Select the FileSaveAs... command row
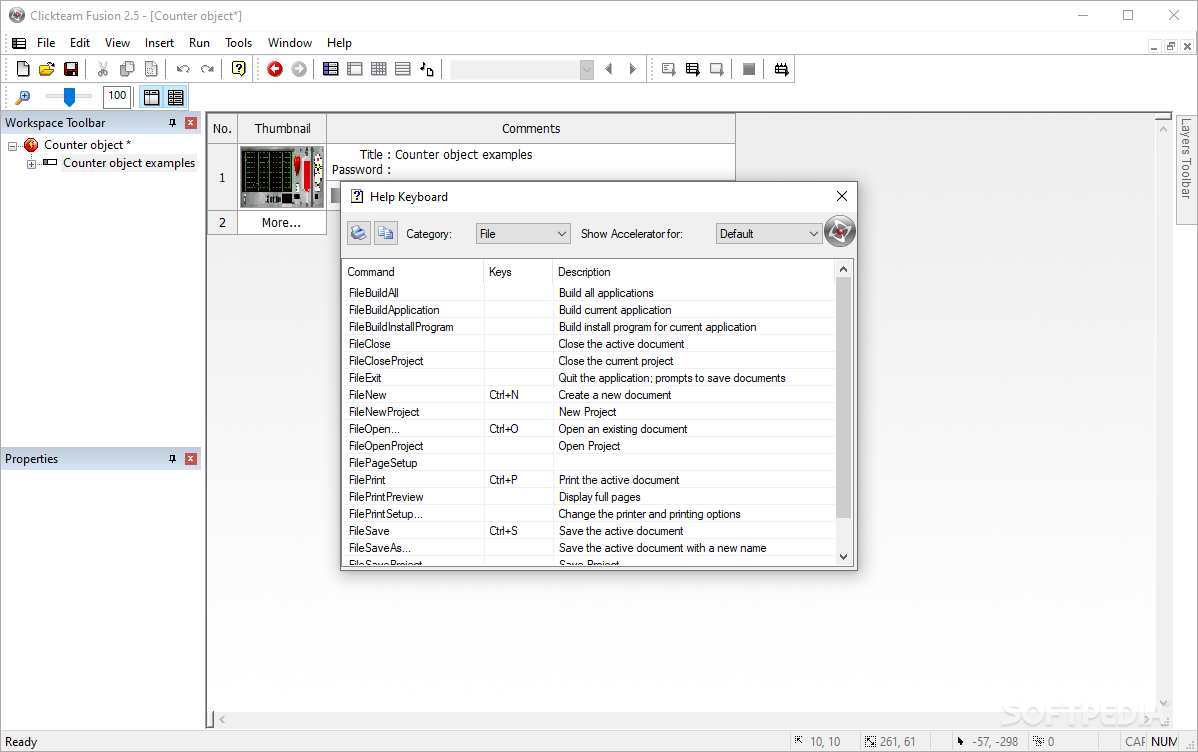Screen dimensions: 1198x752 point(588,548)
